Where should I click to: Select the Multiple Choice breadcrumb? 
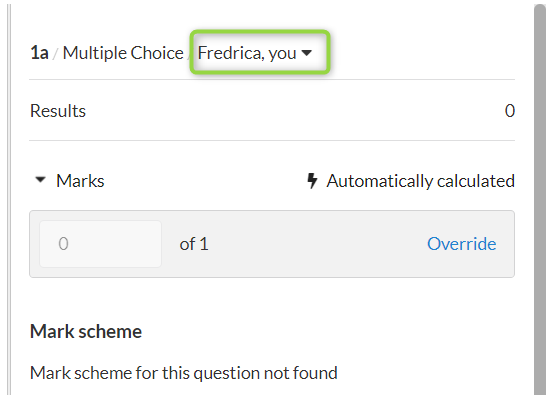pos(123,53)
